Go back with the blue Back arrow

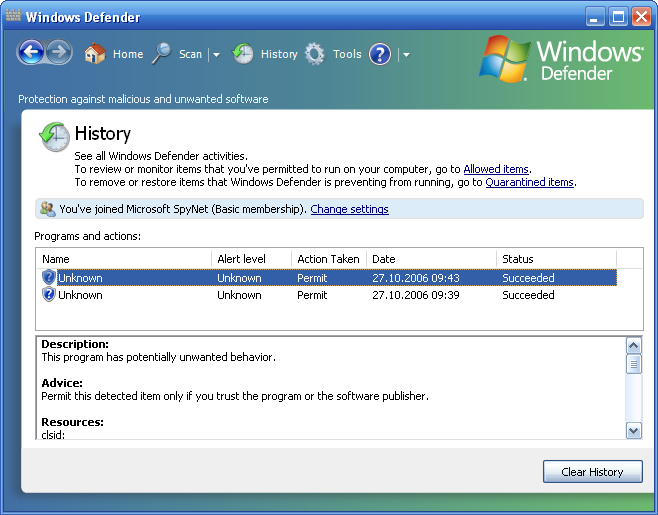pyautogui.click(x=31, y=52)
